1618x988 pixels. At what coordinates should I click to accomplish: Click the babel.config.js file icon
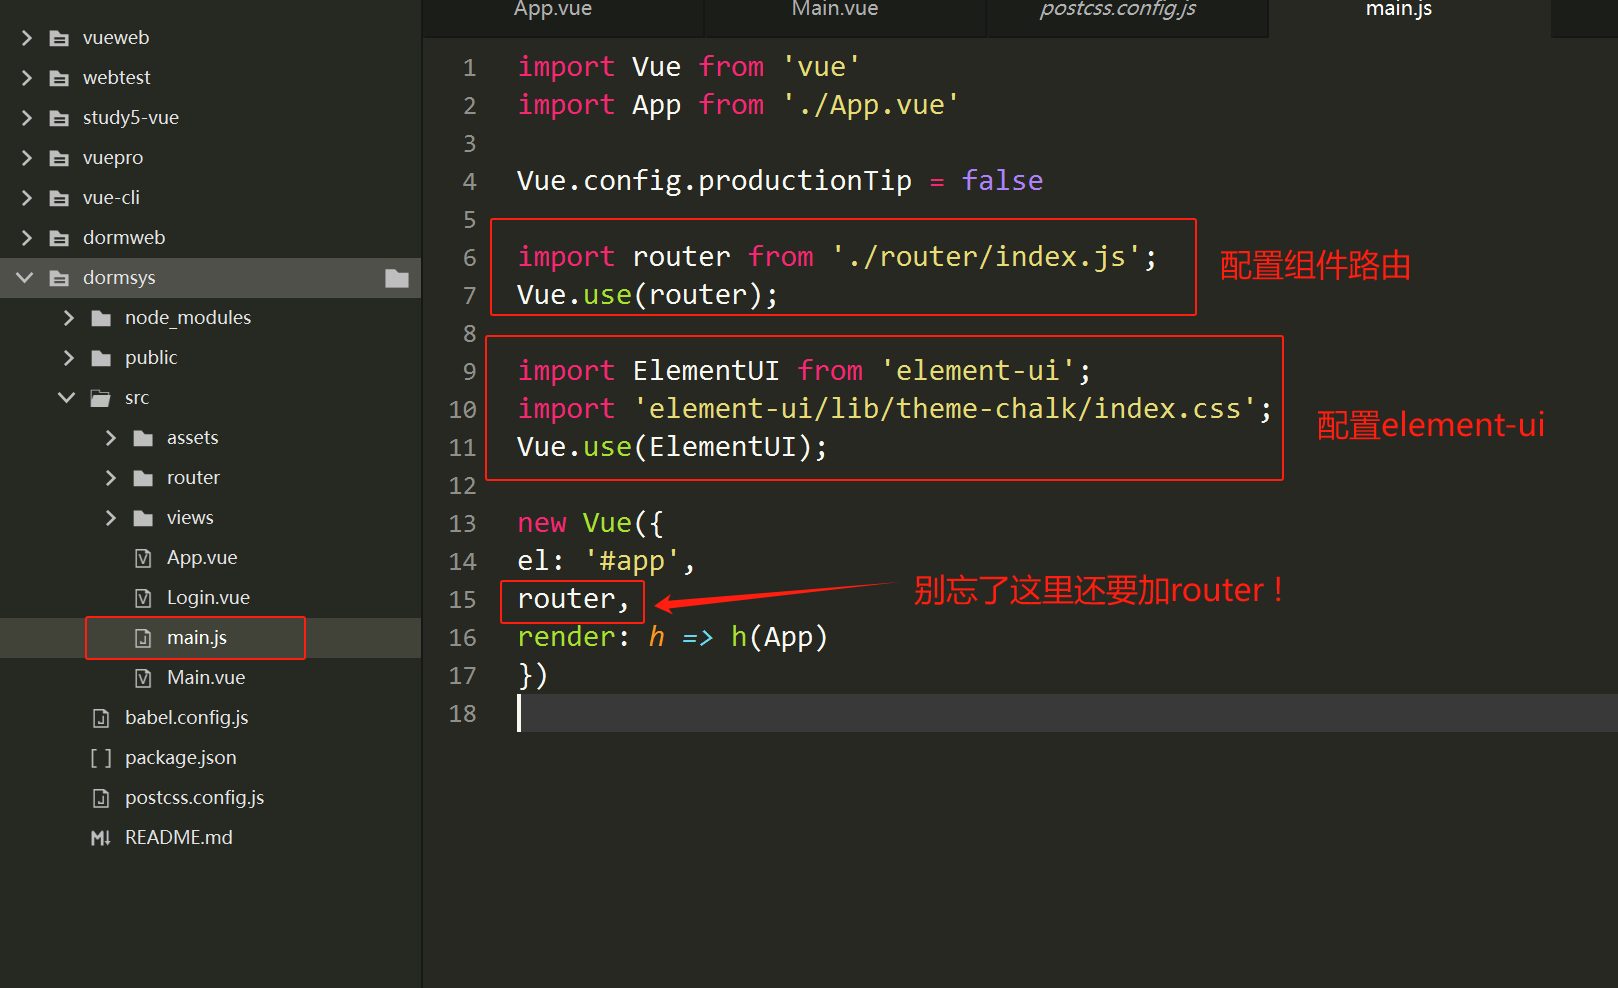click(x=100, y=717)
